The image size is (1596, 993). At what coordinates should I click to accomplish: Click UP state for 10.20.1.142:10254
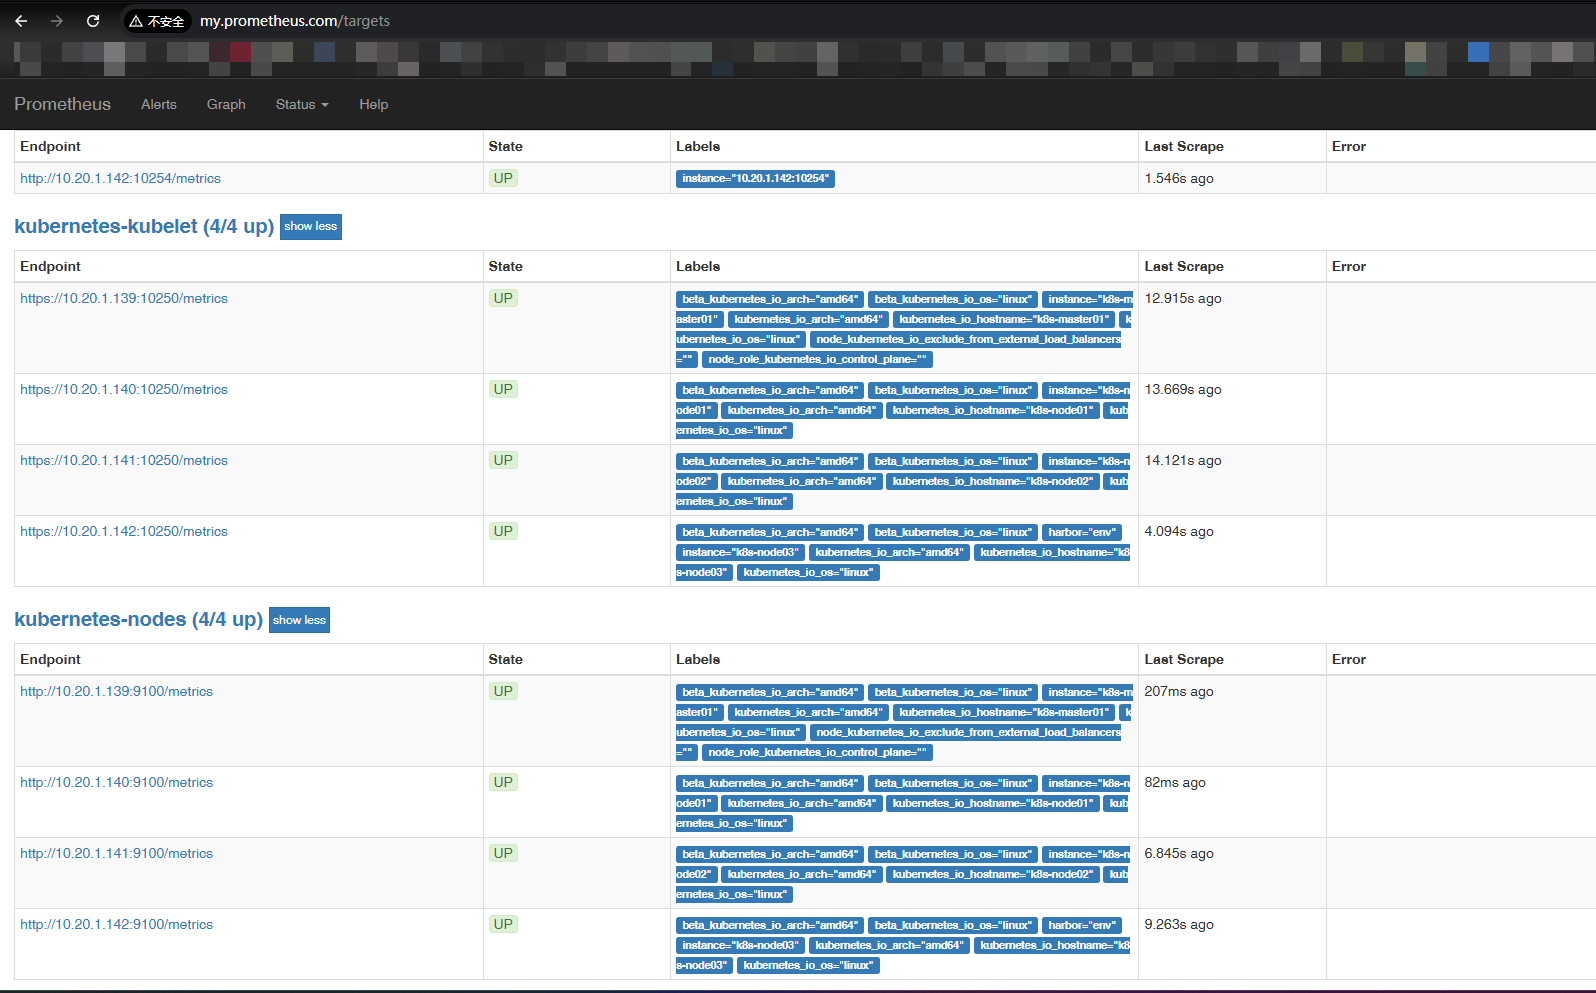click(503, 178)
